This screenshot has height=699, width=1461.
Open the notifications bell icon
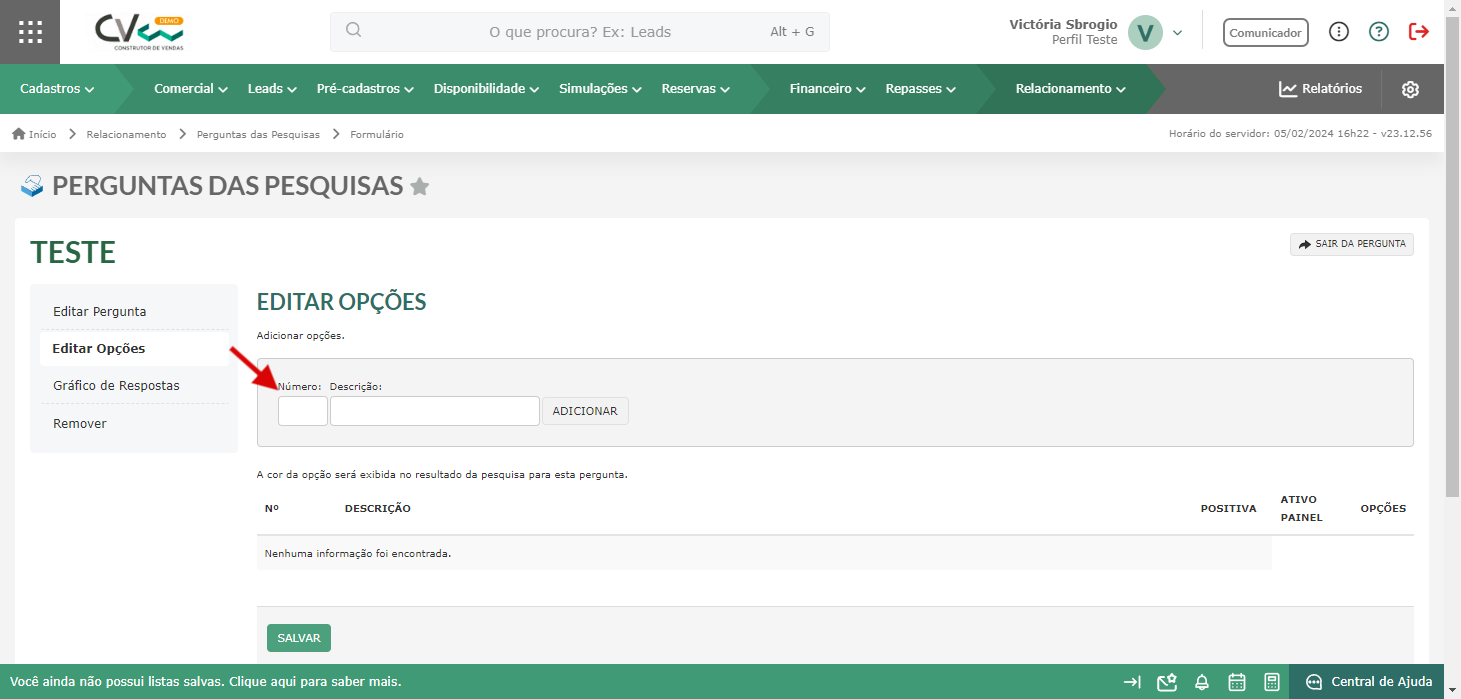(x=1202, y=682)
